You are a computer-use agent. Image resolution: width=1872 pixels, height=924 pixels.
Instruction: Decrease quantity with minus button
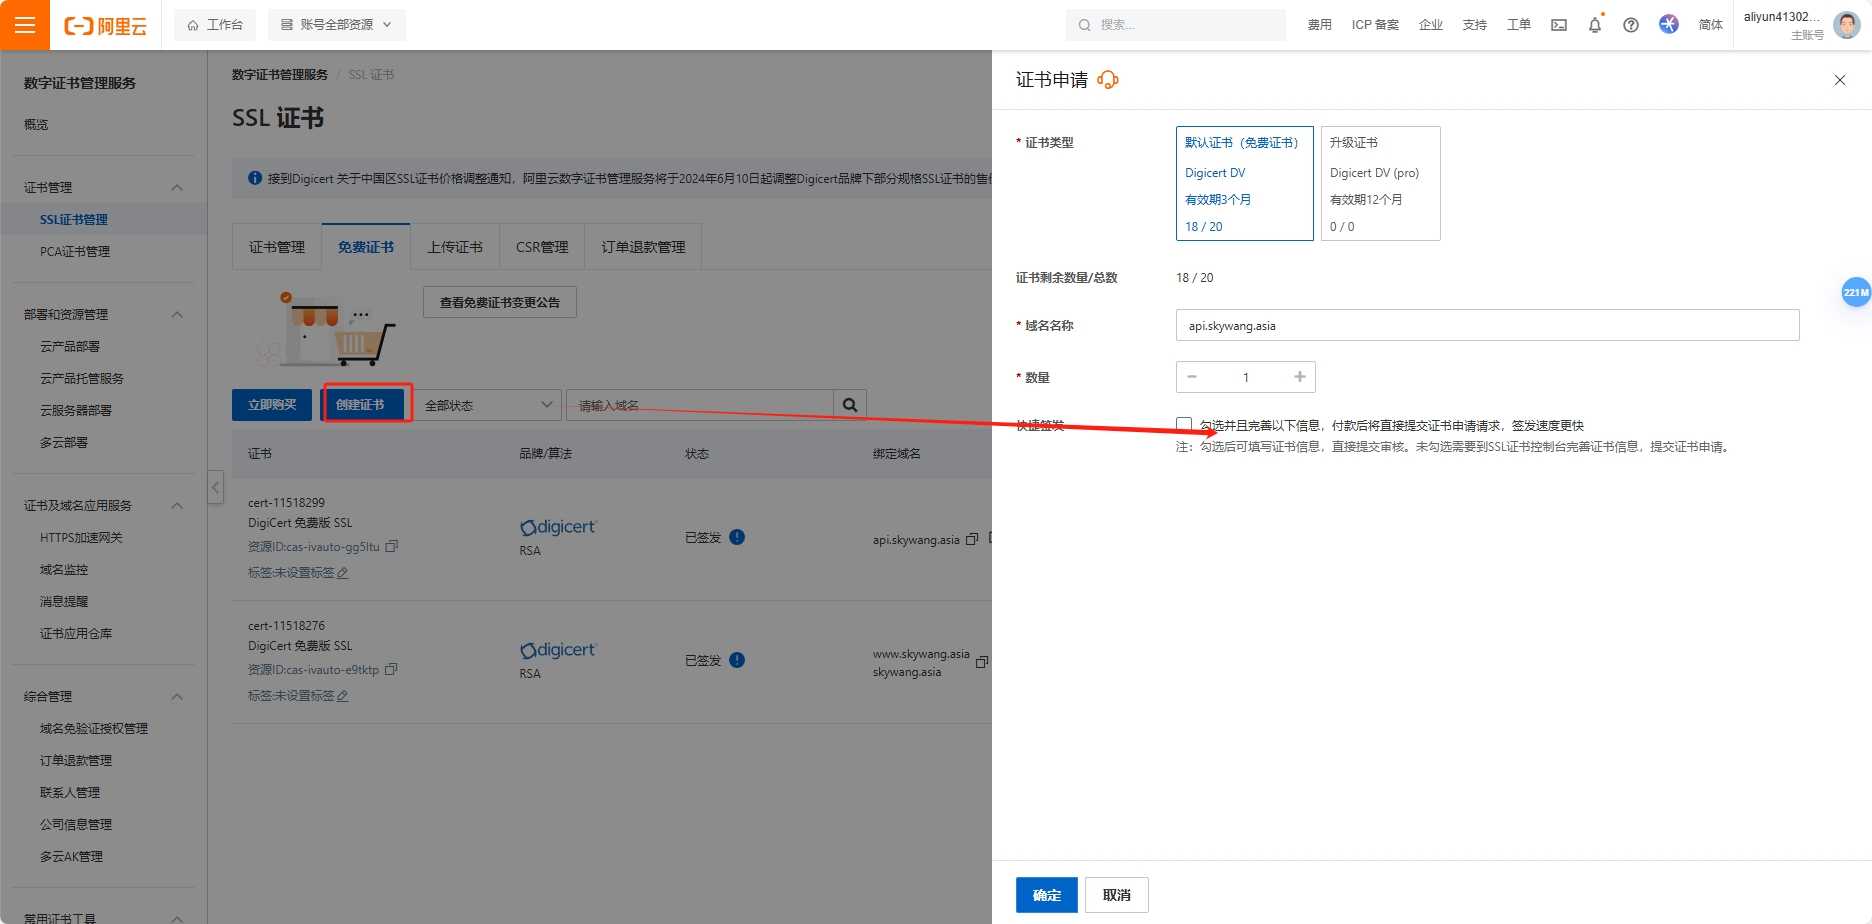1192,377
